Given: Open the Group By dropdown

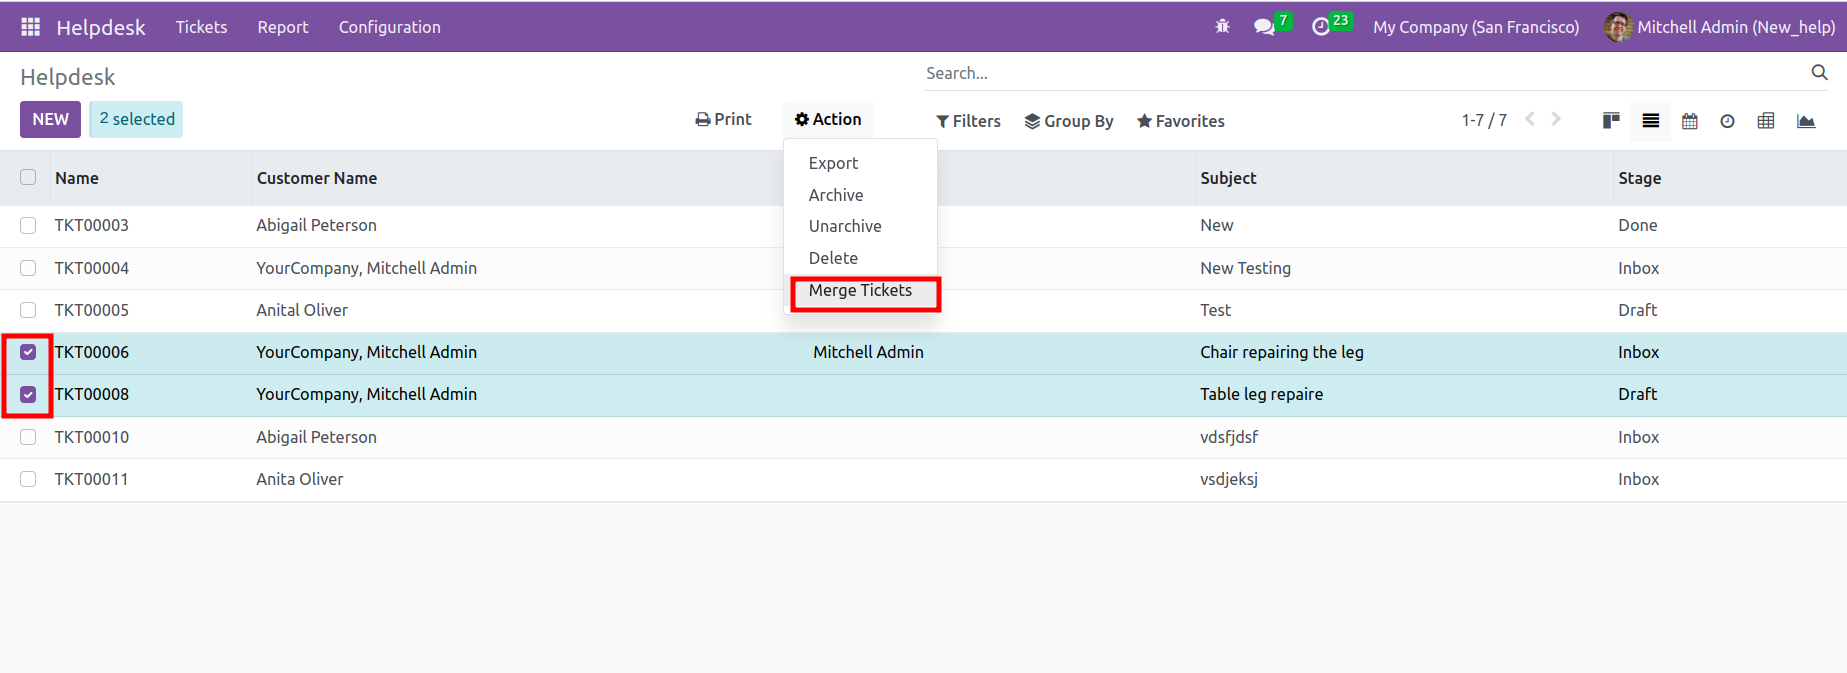Looking at the screenshot, I should [x=1069, y=121].
